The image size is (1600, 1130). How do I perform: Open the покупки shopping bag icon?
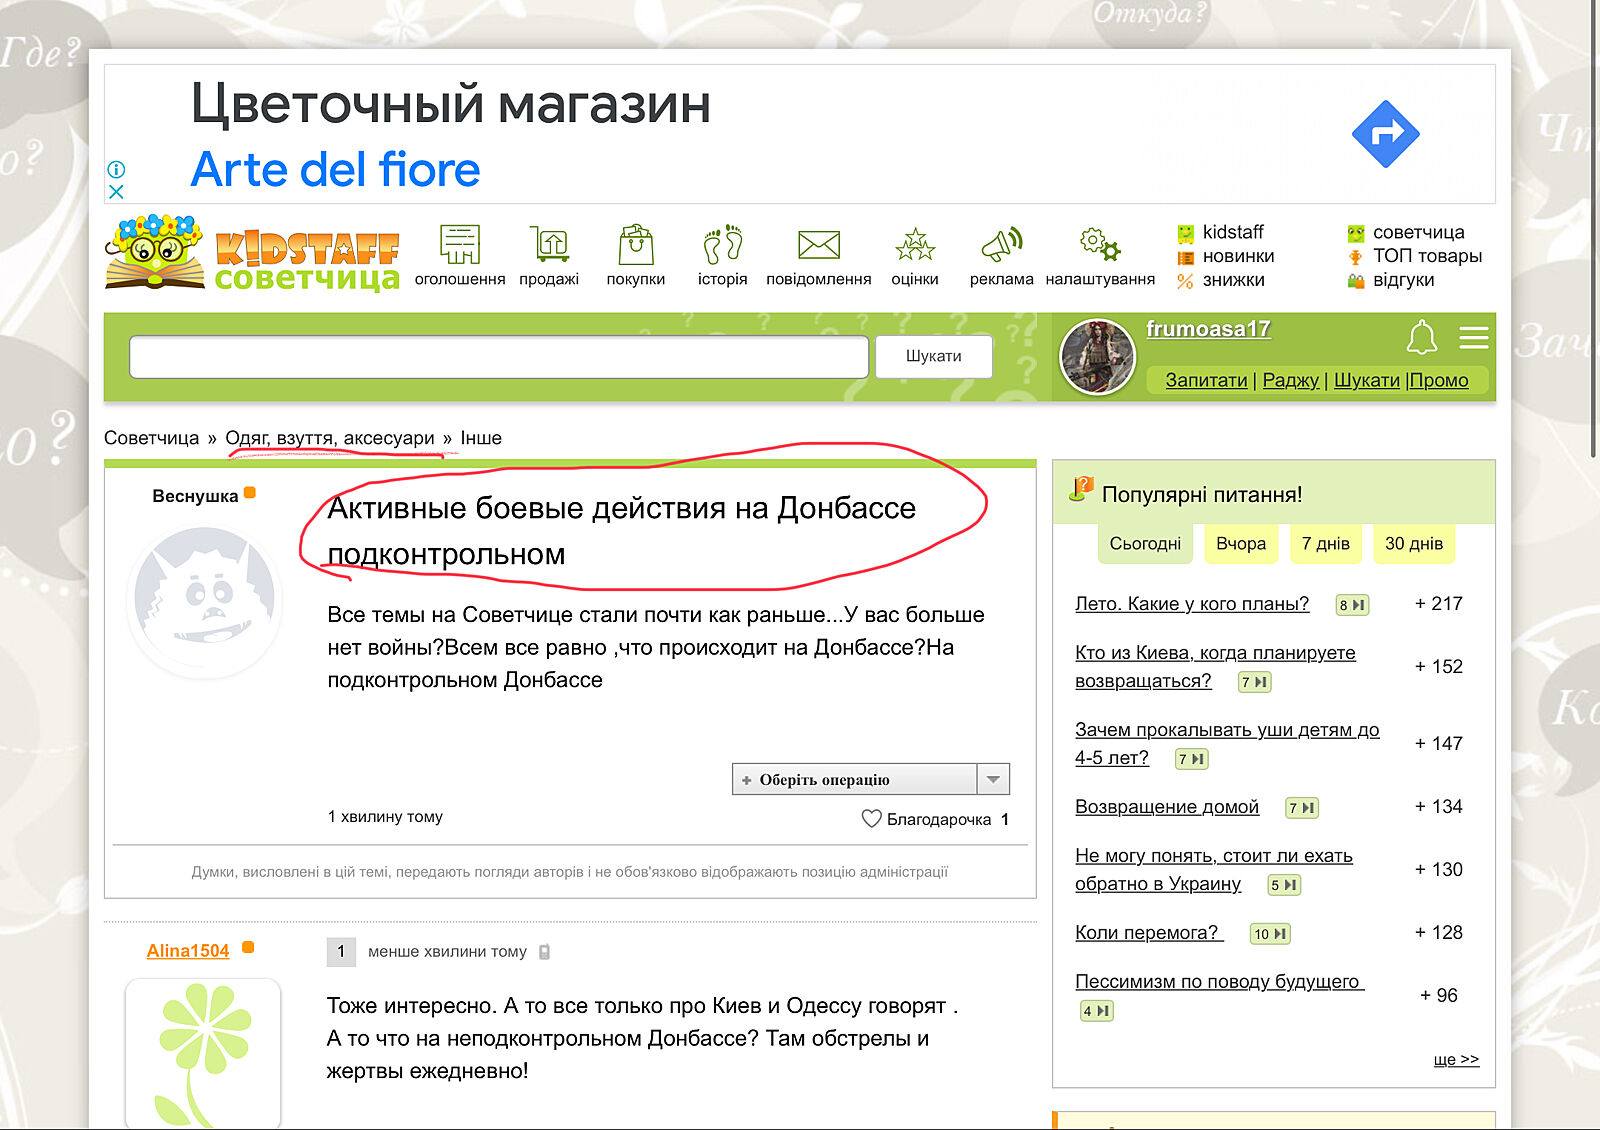coord(635,245)
